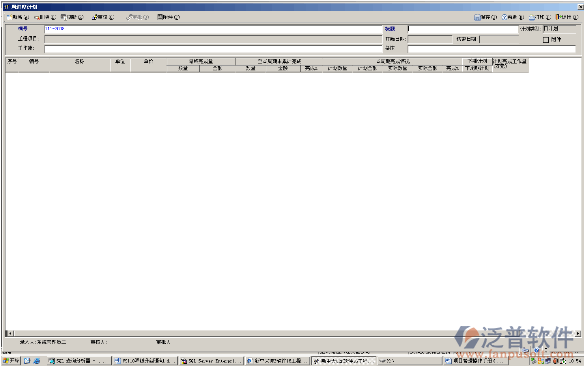Tick the checkbox at the form's right edge
Viewport: 584px width, 370px height.
pyautogui.click(x=546, y=39)
